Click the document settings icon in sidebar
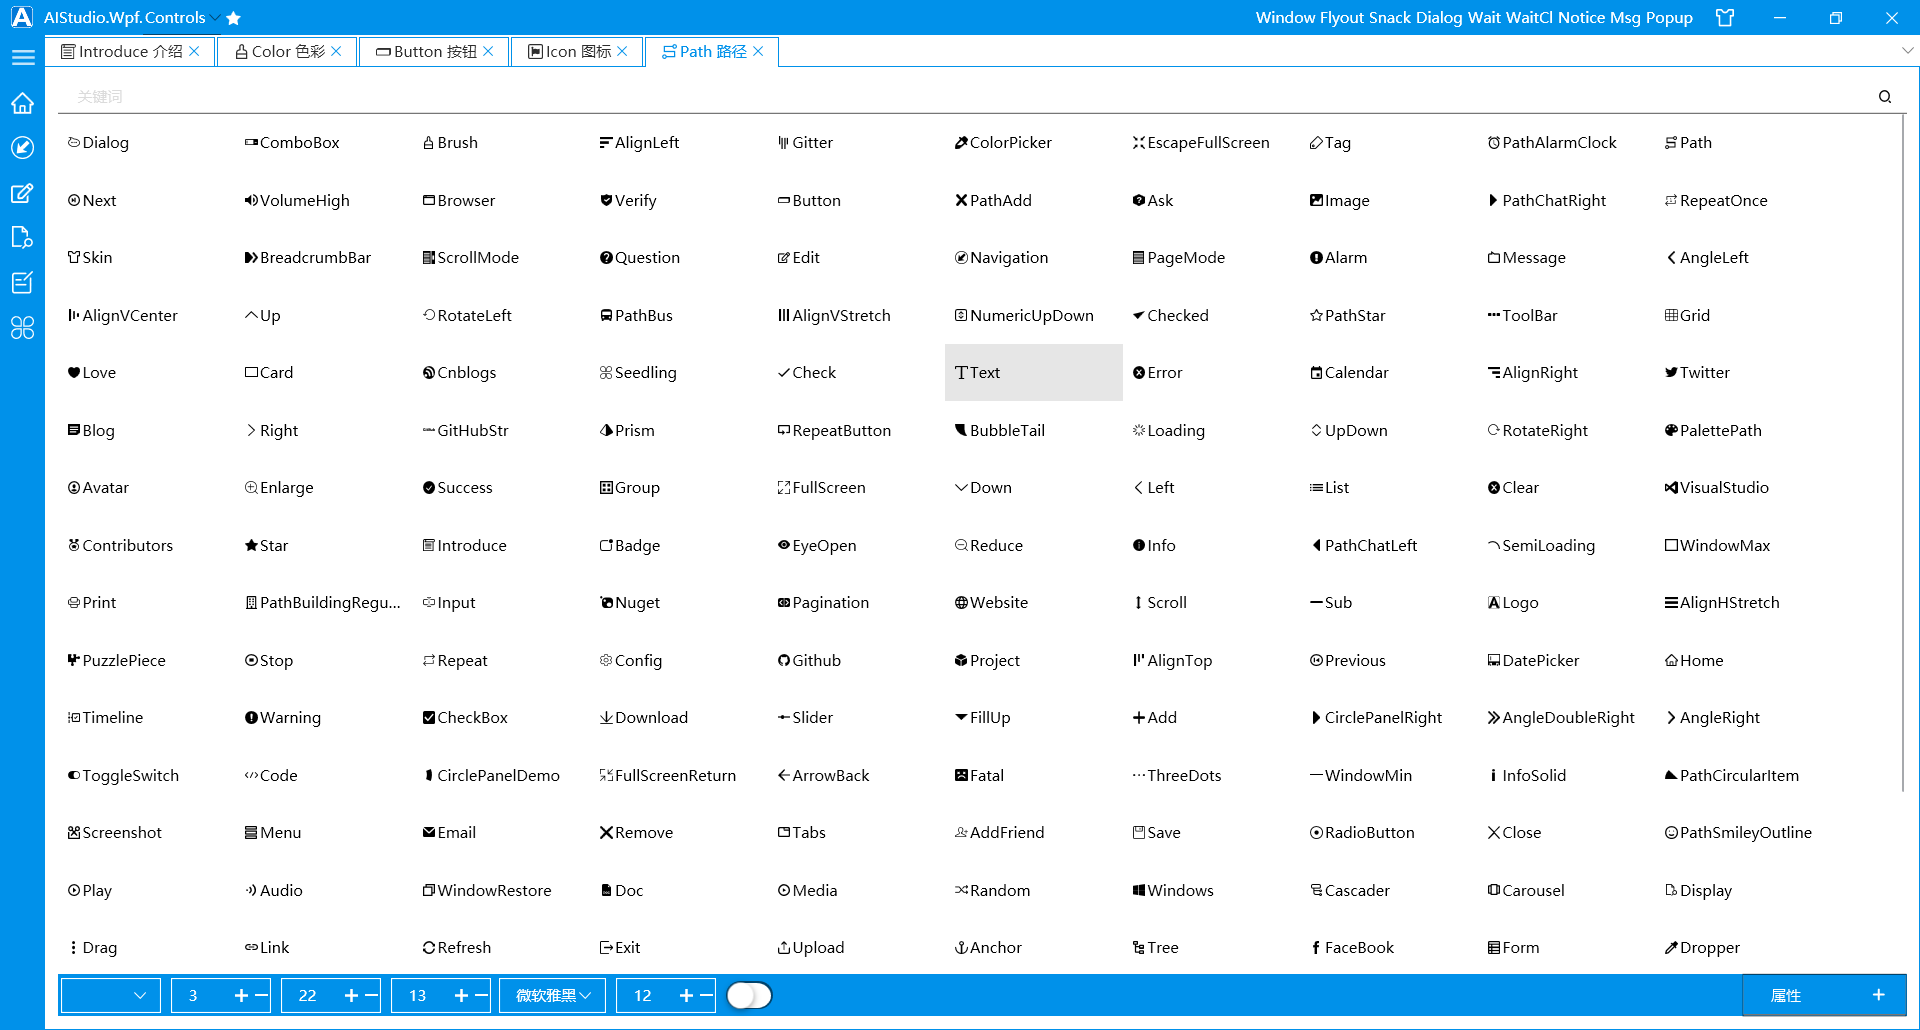Image resolution: width=1920 pixels, height=1030 pixels. coord(22,237)
